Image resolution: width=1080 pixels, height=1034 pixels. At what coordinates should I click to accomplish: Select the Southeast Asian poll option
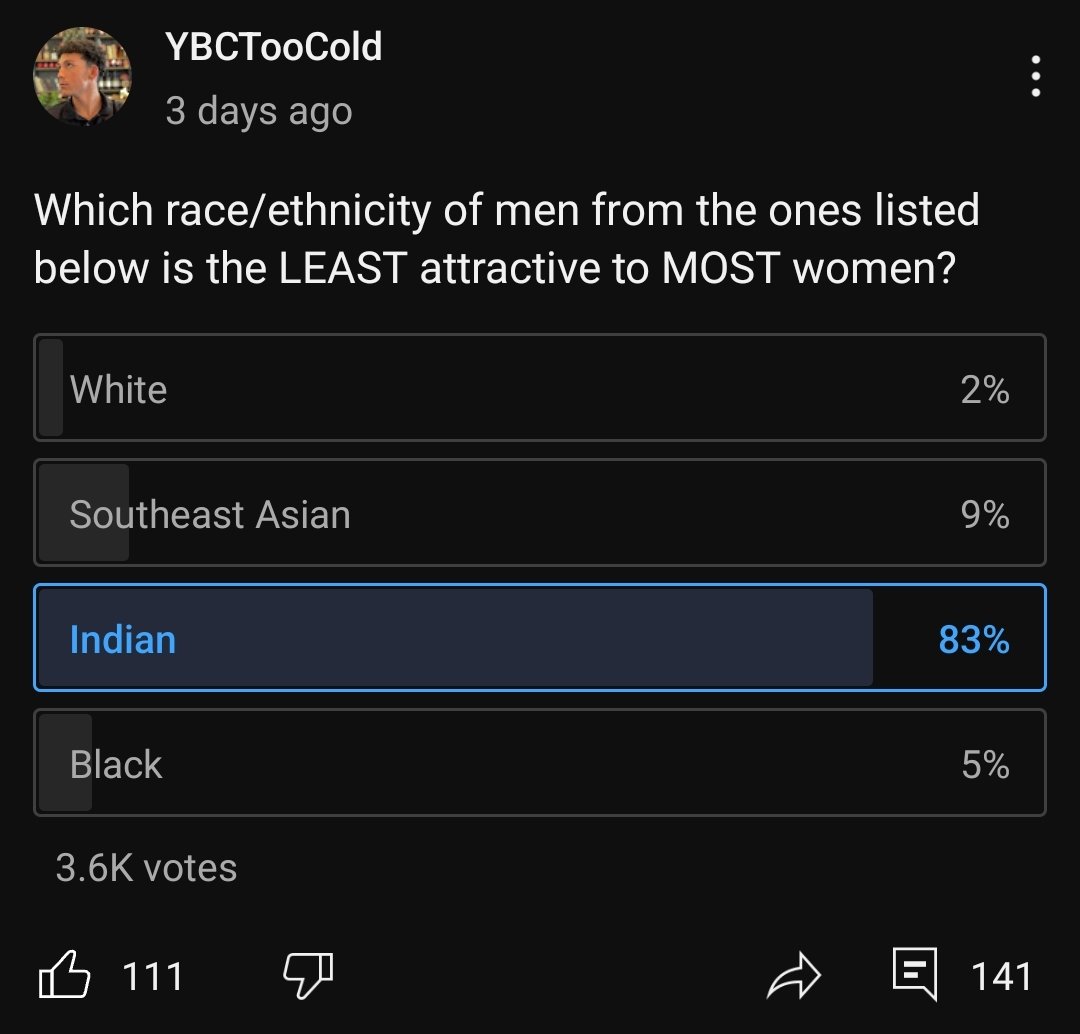[x=540, y=513]
